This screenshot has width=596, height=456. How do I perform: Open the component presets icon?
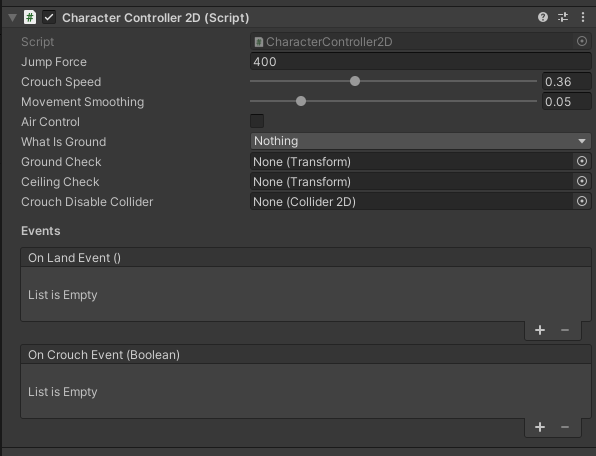pos(563,17)
